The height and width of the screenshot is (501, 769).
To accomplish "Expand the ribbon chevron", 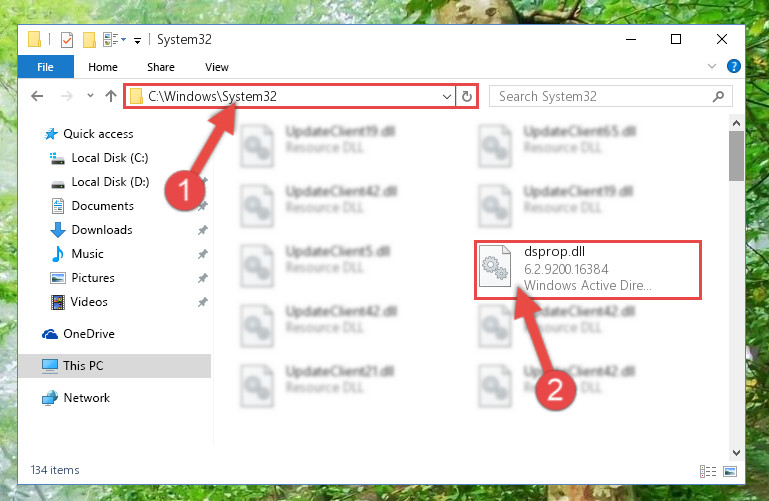I will coord(712,66).
